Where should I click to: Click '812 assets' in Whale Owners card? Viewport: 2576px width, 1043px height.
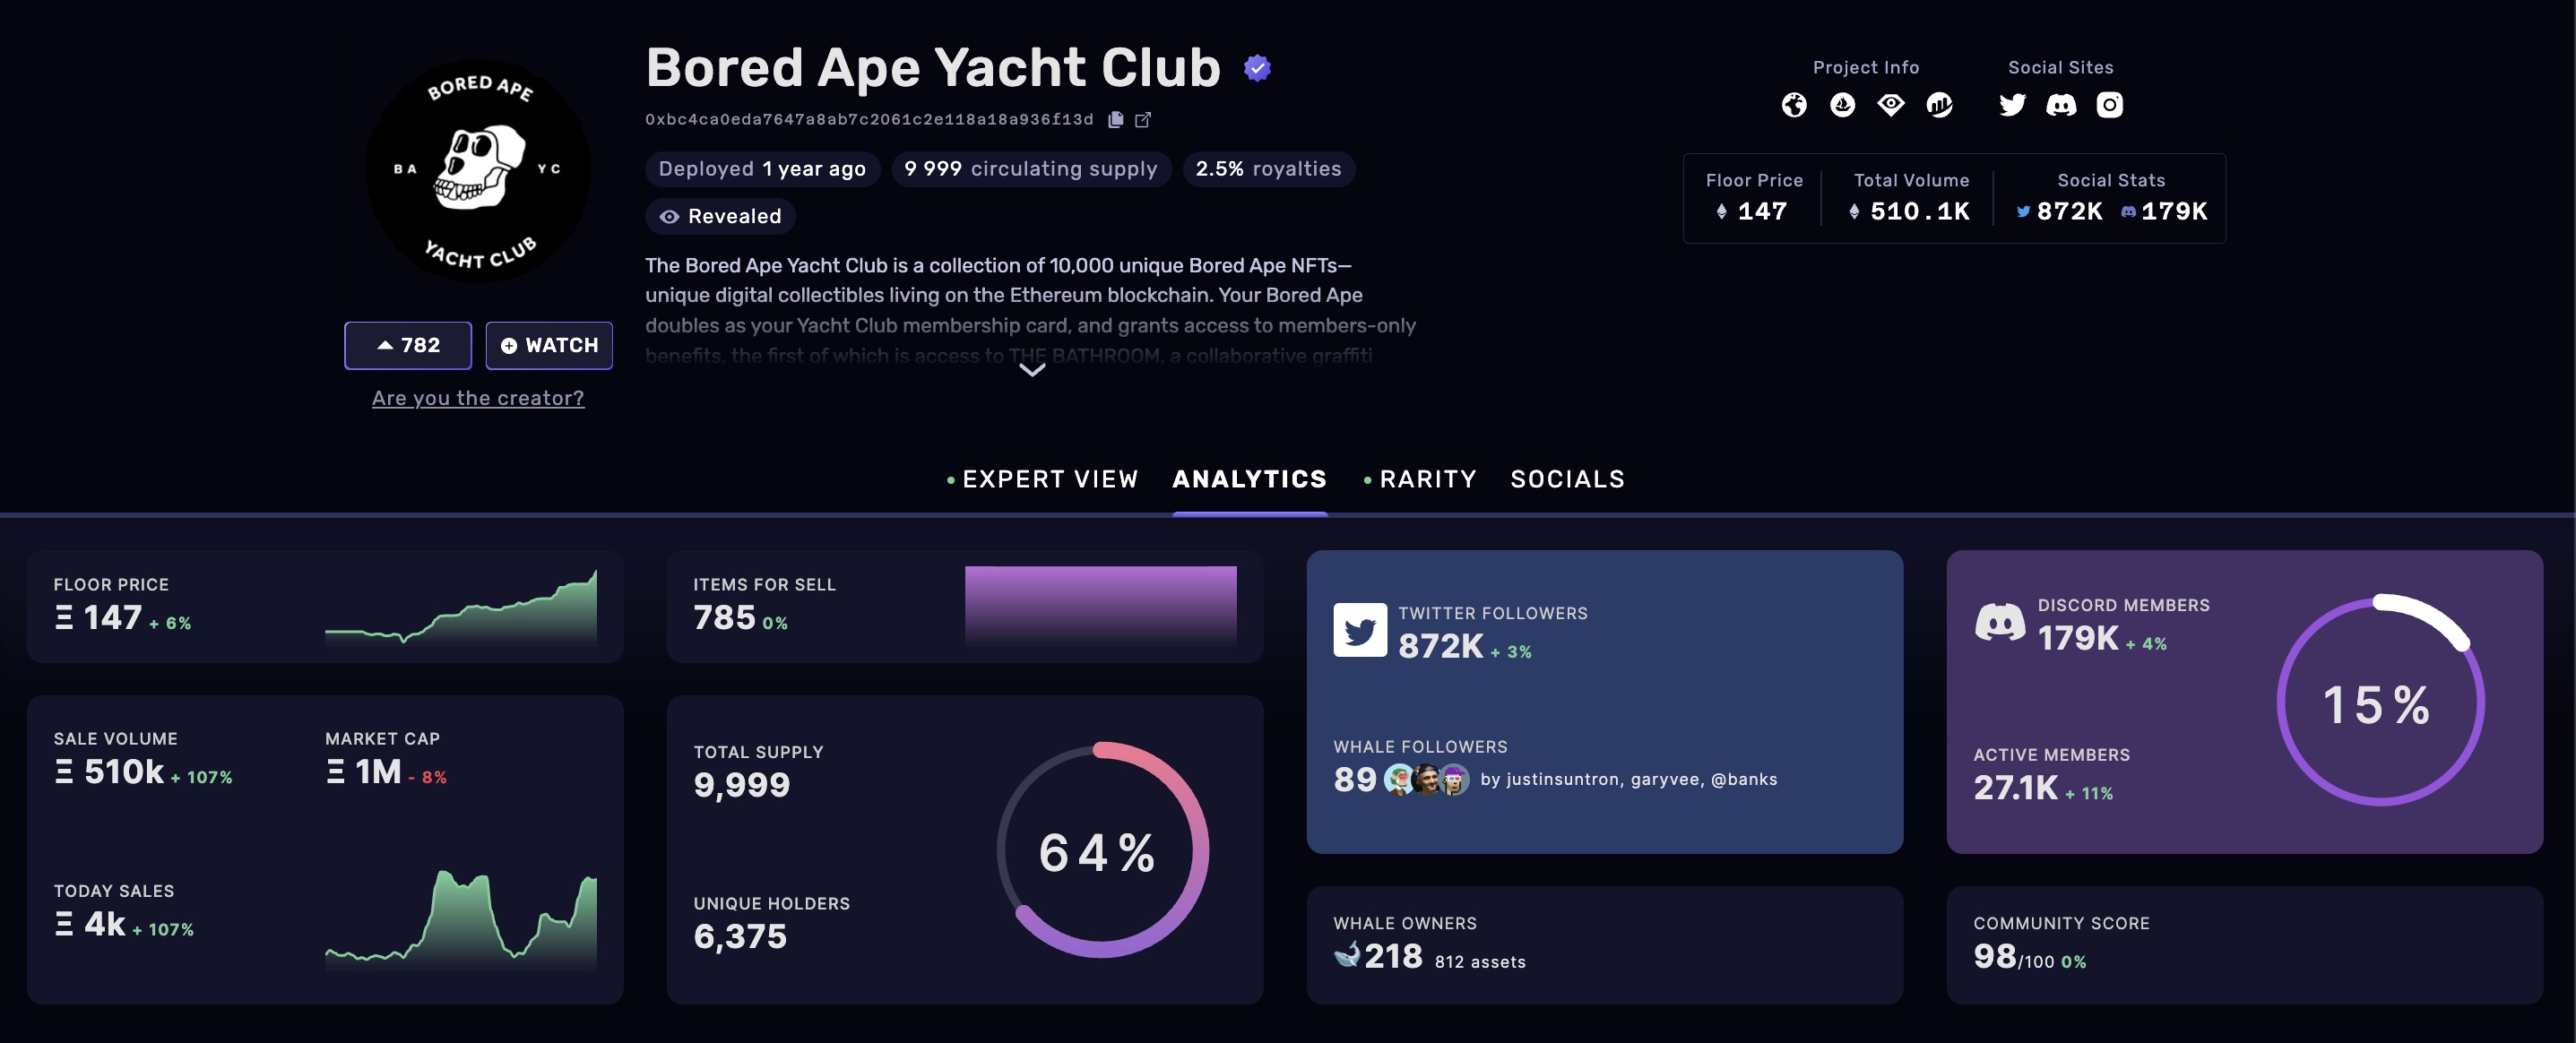1480,962
